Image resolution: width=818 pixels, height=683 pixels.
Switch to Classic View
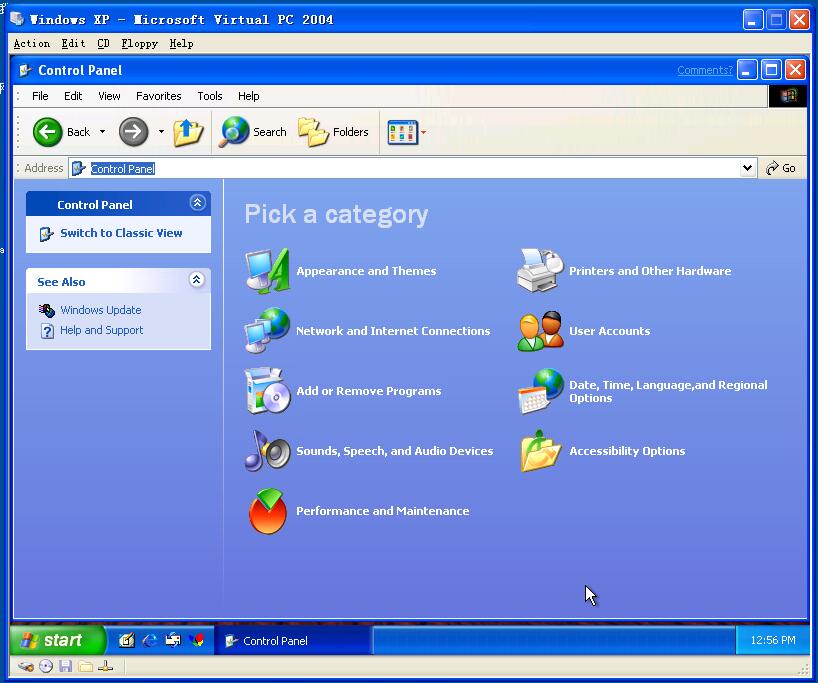click(121, 233)
